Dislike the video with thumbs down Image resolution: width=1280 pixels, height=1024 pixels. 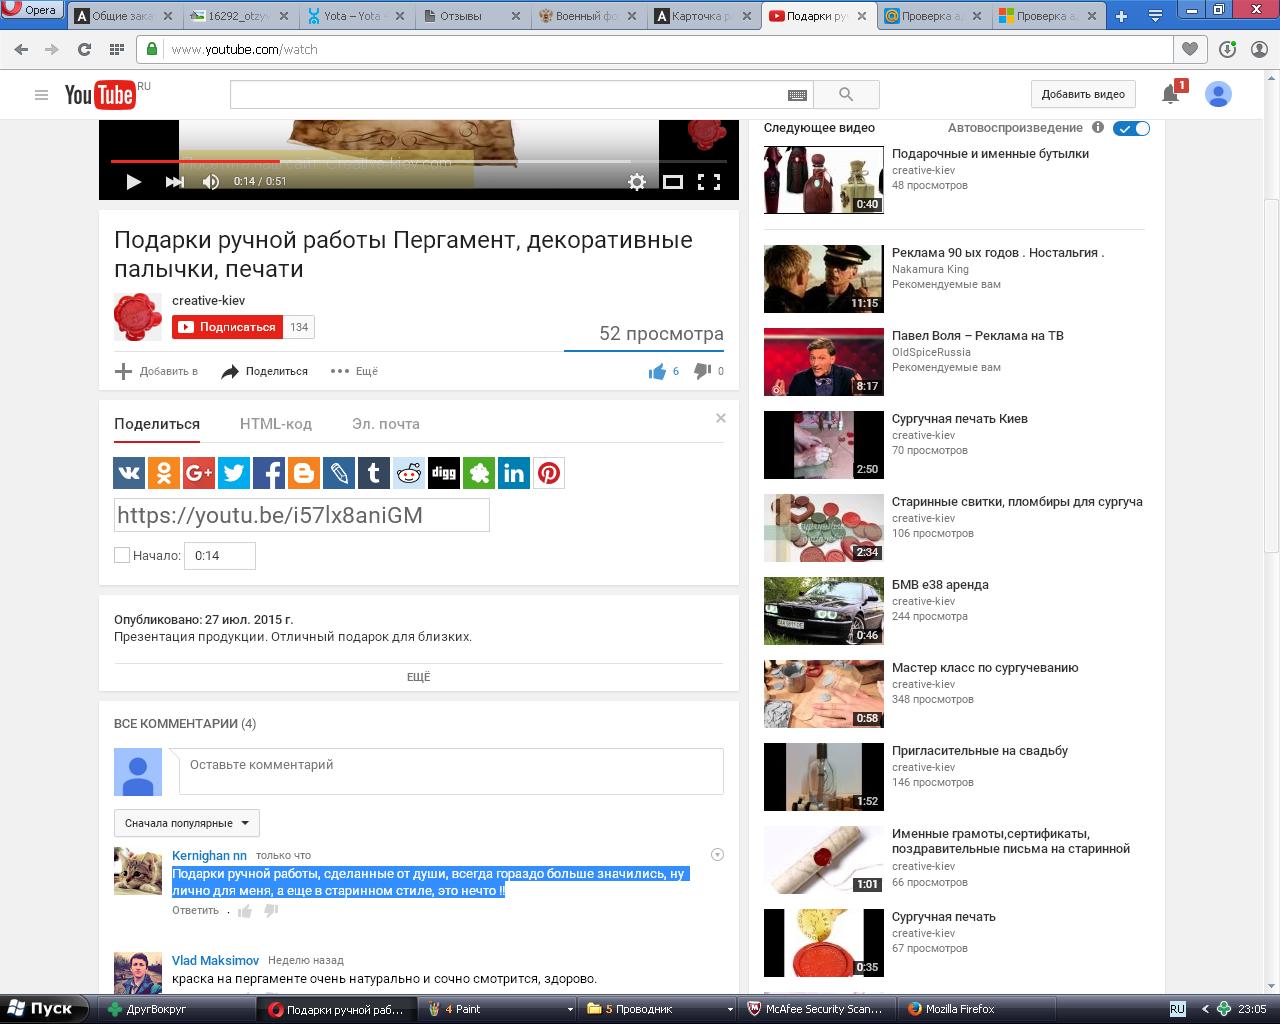pos(702,372)
